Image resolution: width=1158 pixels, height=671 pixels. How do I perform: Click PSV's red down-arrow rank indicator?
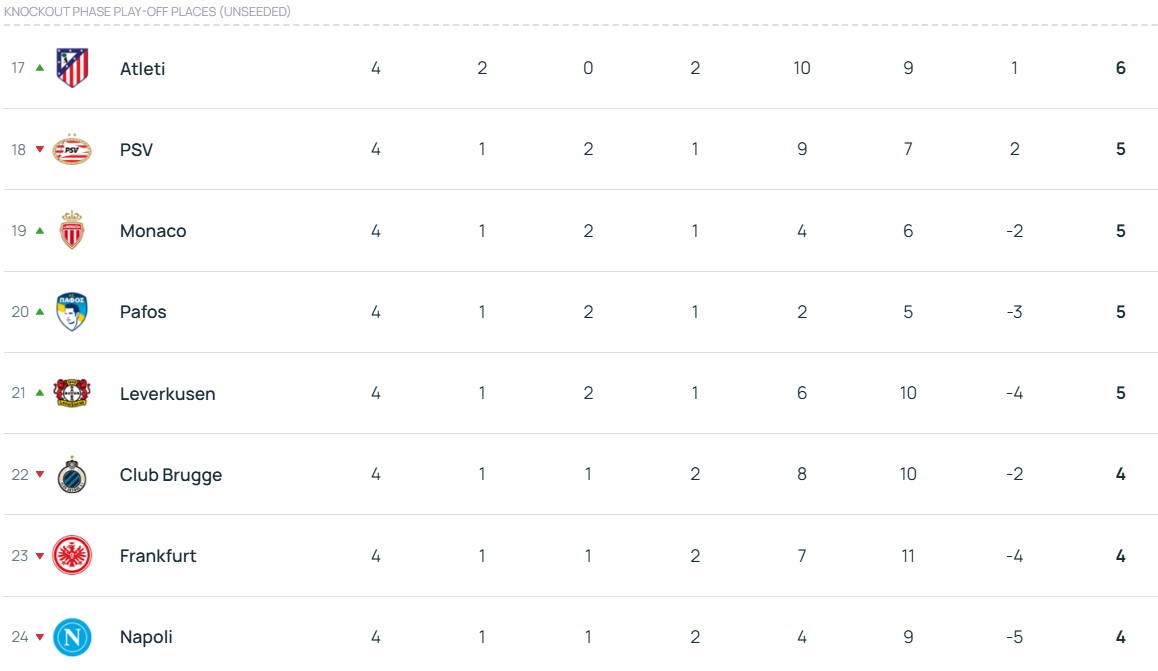pyautogui.click(x=40, y=149)
